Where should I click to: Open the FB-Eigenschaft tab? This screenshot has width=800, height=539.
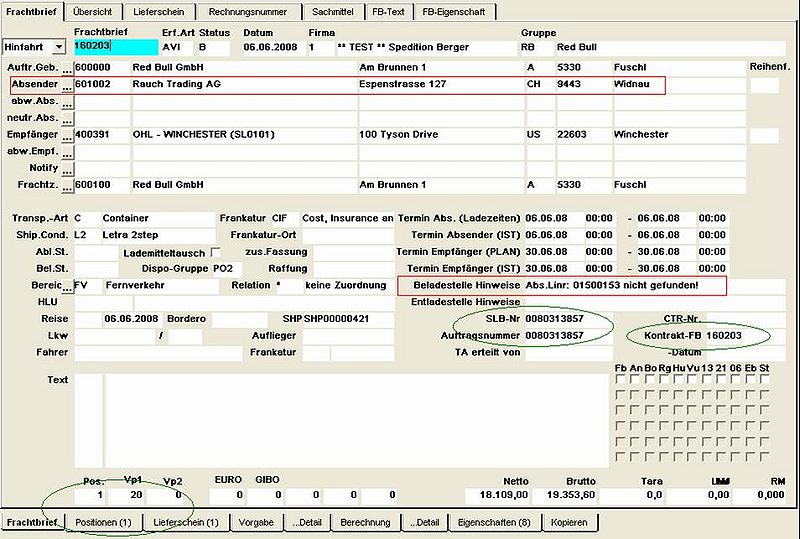tap(454, 12)
